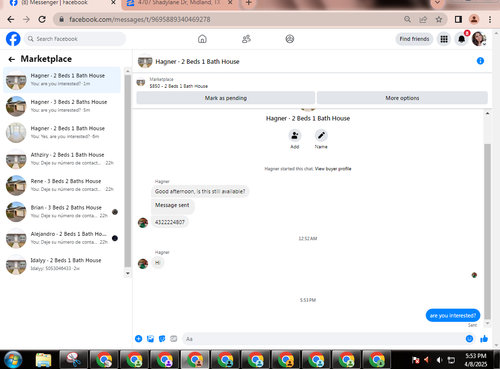Open the Chrome profile avatar
This screenshot has width=500, height=369.
[474, 19]
